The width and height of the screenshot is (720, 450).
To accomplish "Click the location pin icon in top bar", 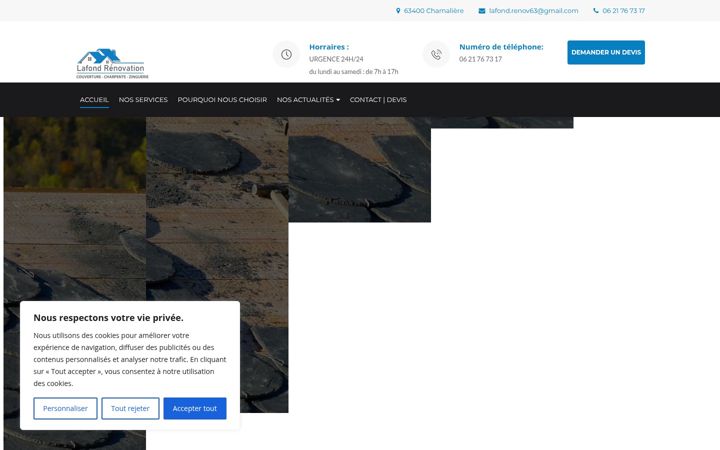I will click(398, 11).
